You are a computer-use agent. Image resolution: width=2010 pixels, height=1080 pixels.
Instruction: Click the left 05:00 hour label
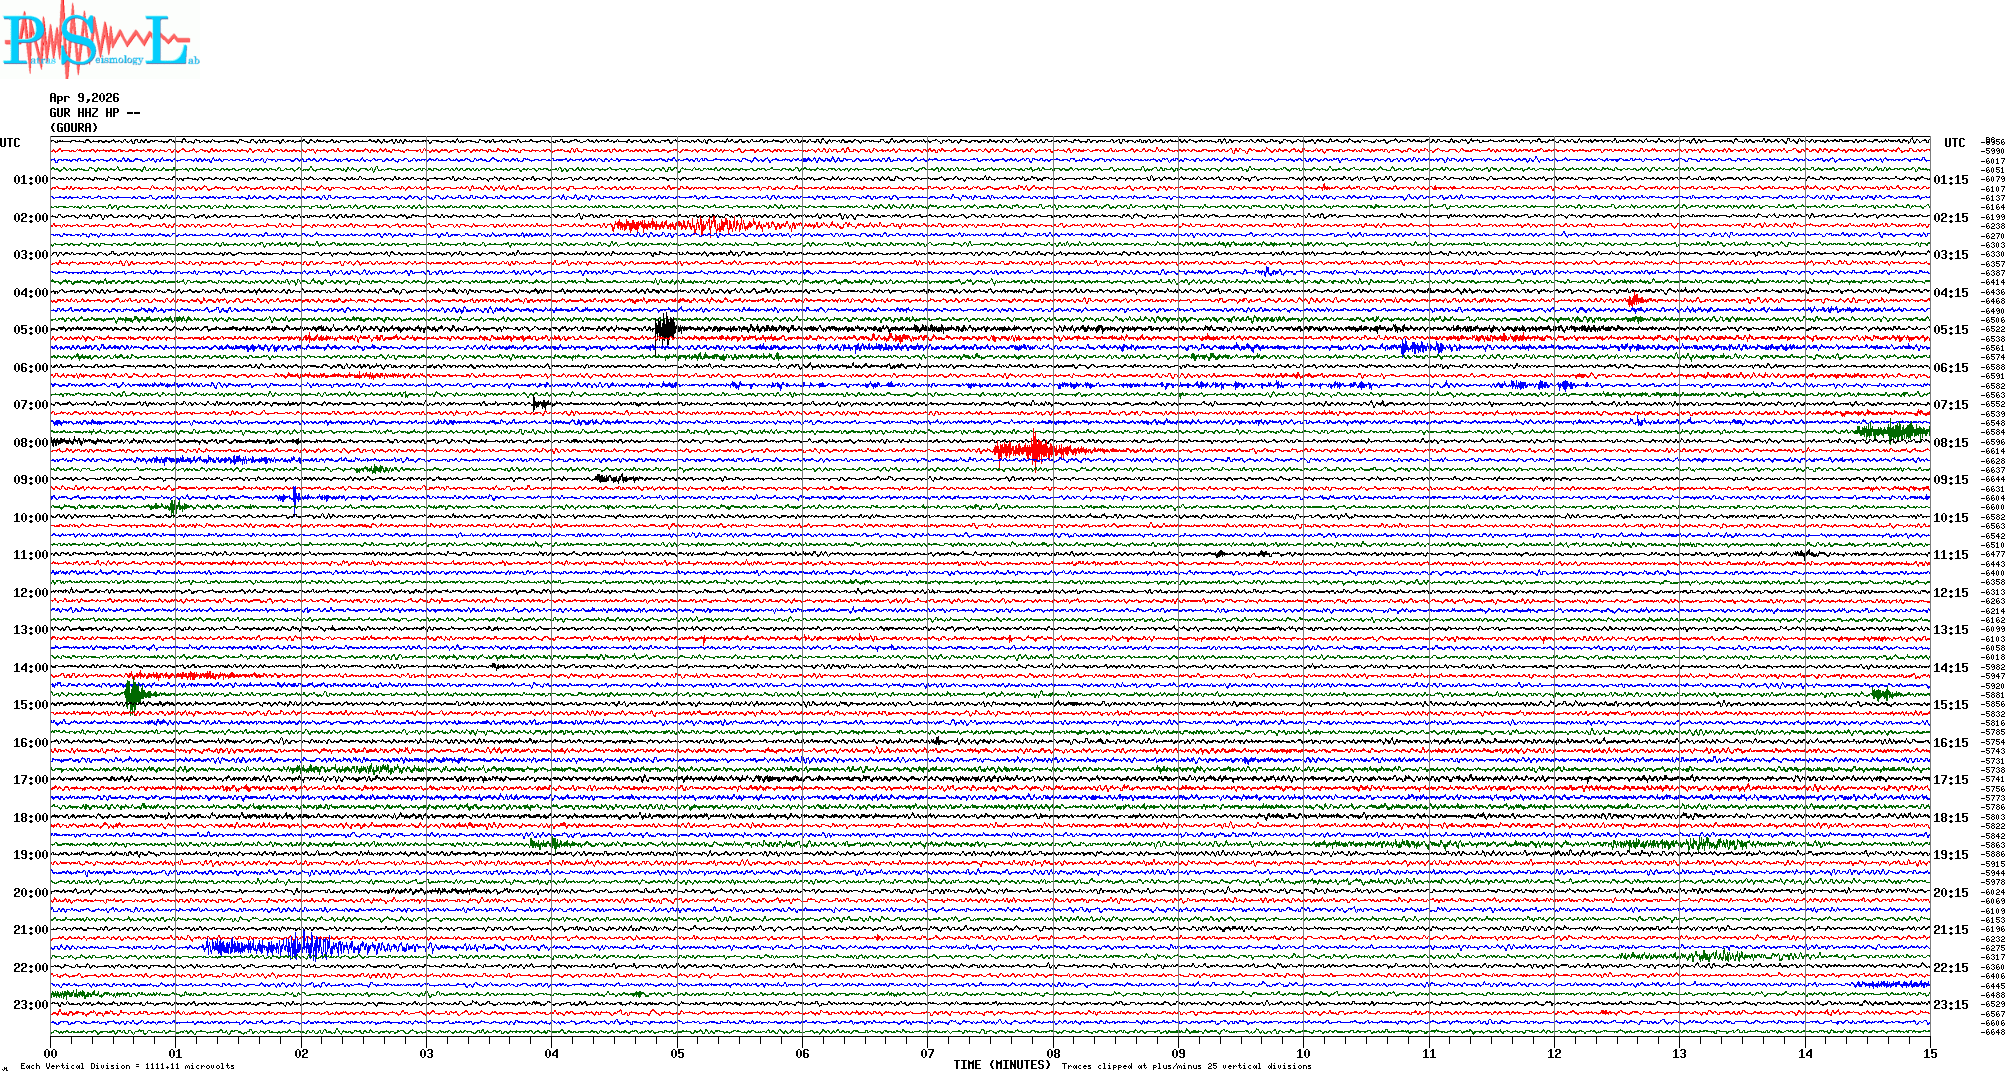click(30, 330)
